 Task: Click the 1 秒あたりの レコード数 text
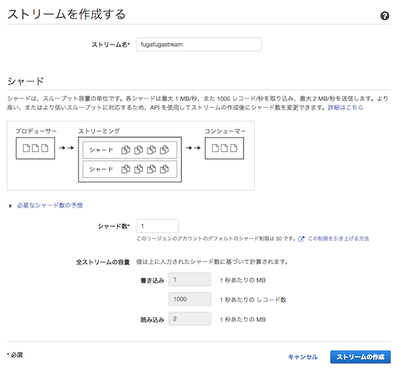253,300
